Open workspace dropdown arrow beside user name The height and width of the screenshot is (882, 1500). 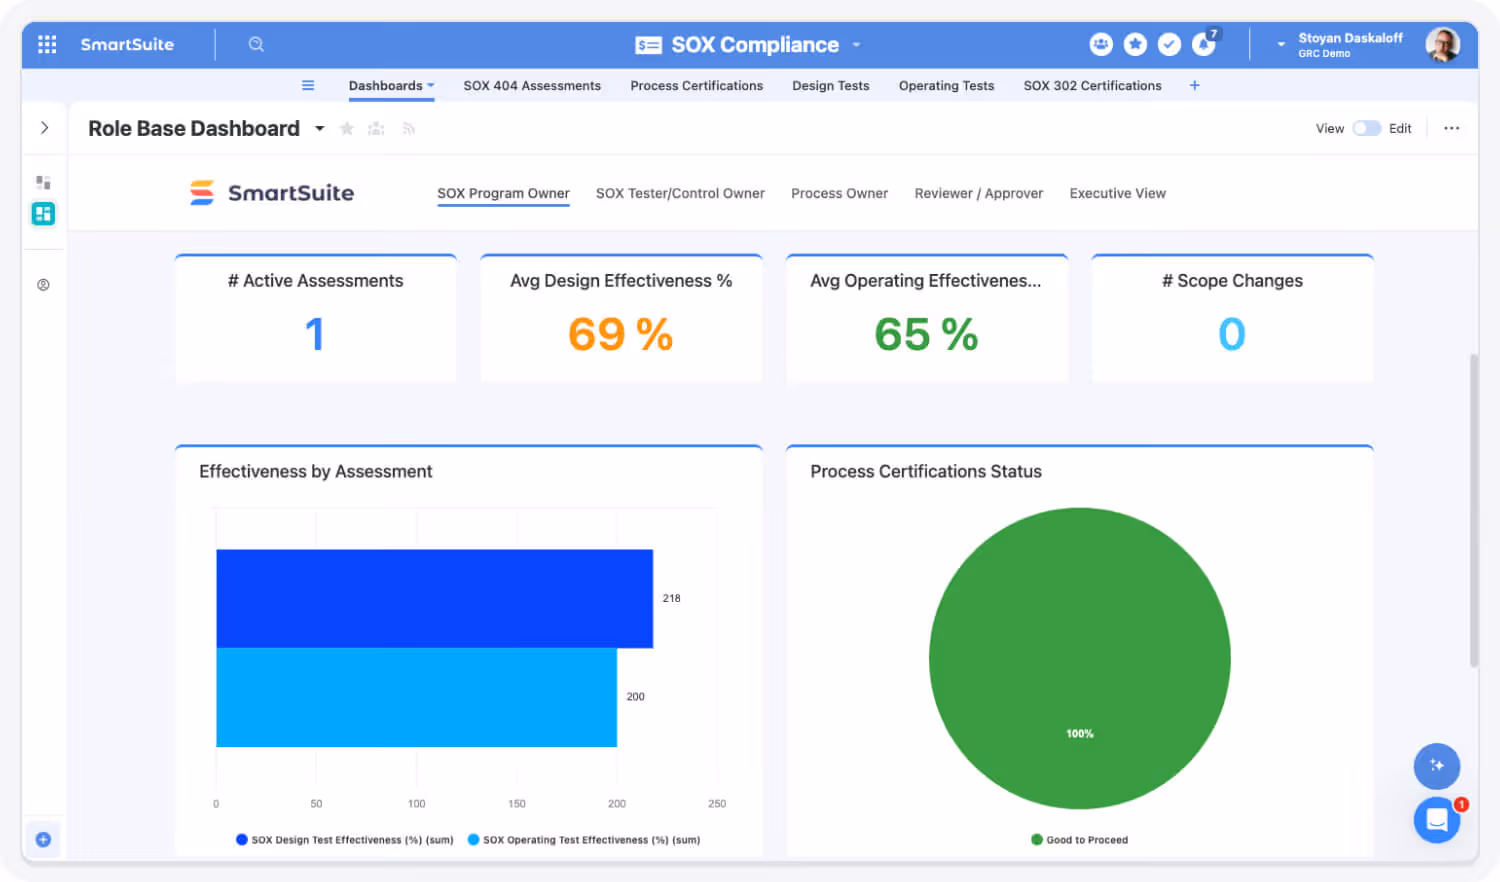click(x=1281, y=45)
